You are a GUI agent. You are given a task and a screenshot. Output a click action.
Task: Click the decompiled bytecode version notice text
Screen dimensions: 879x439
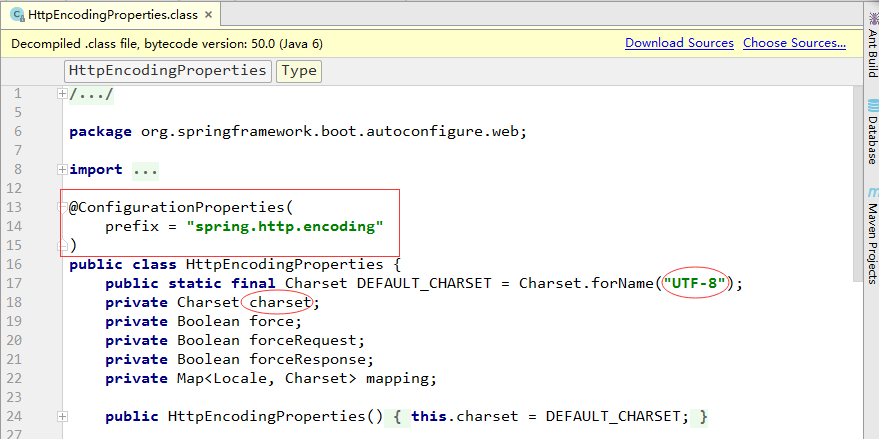167,44
